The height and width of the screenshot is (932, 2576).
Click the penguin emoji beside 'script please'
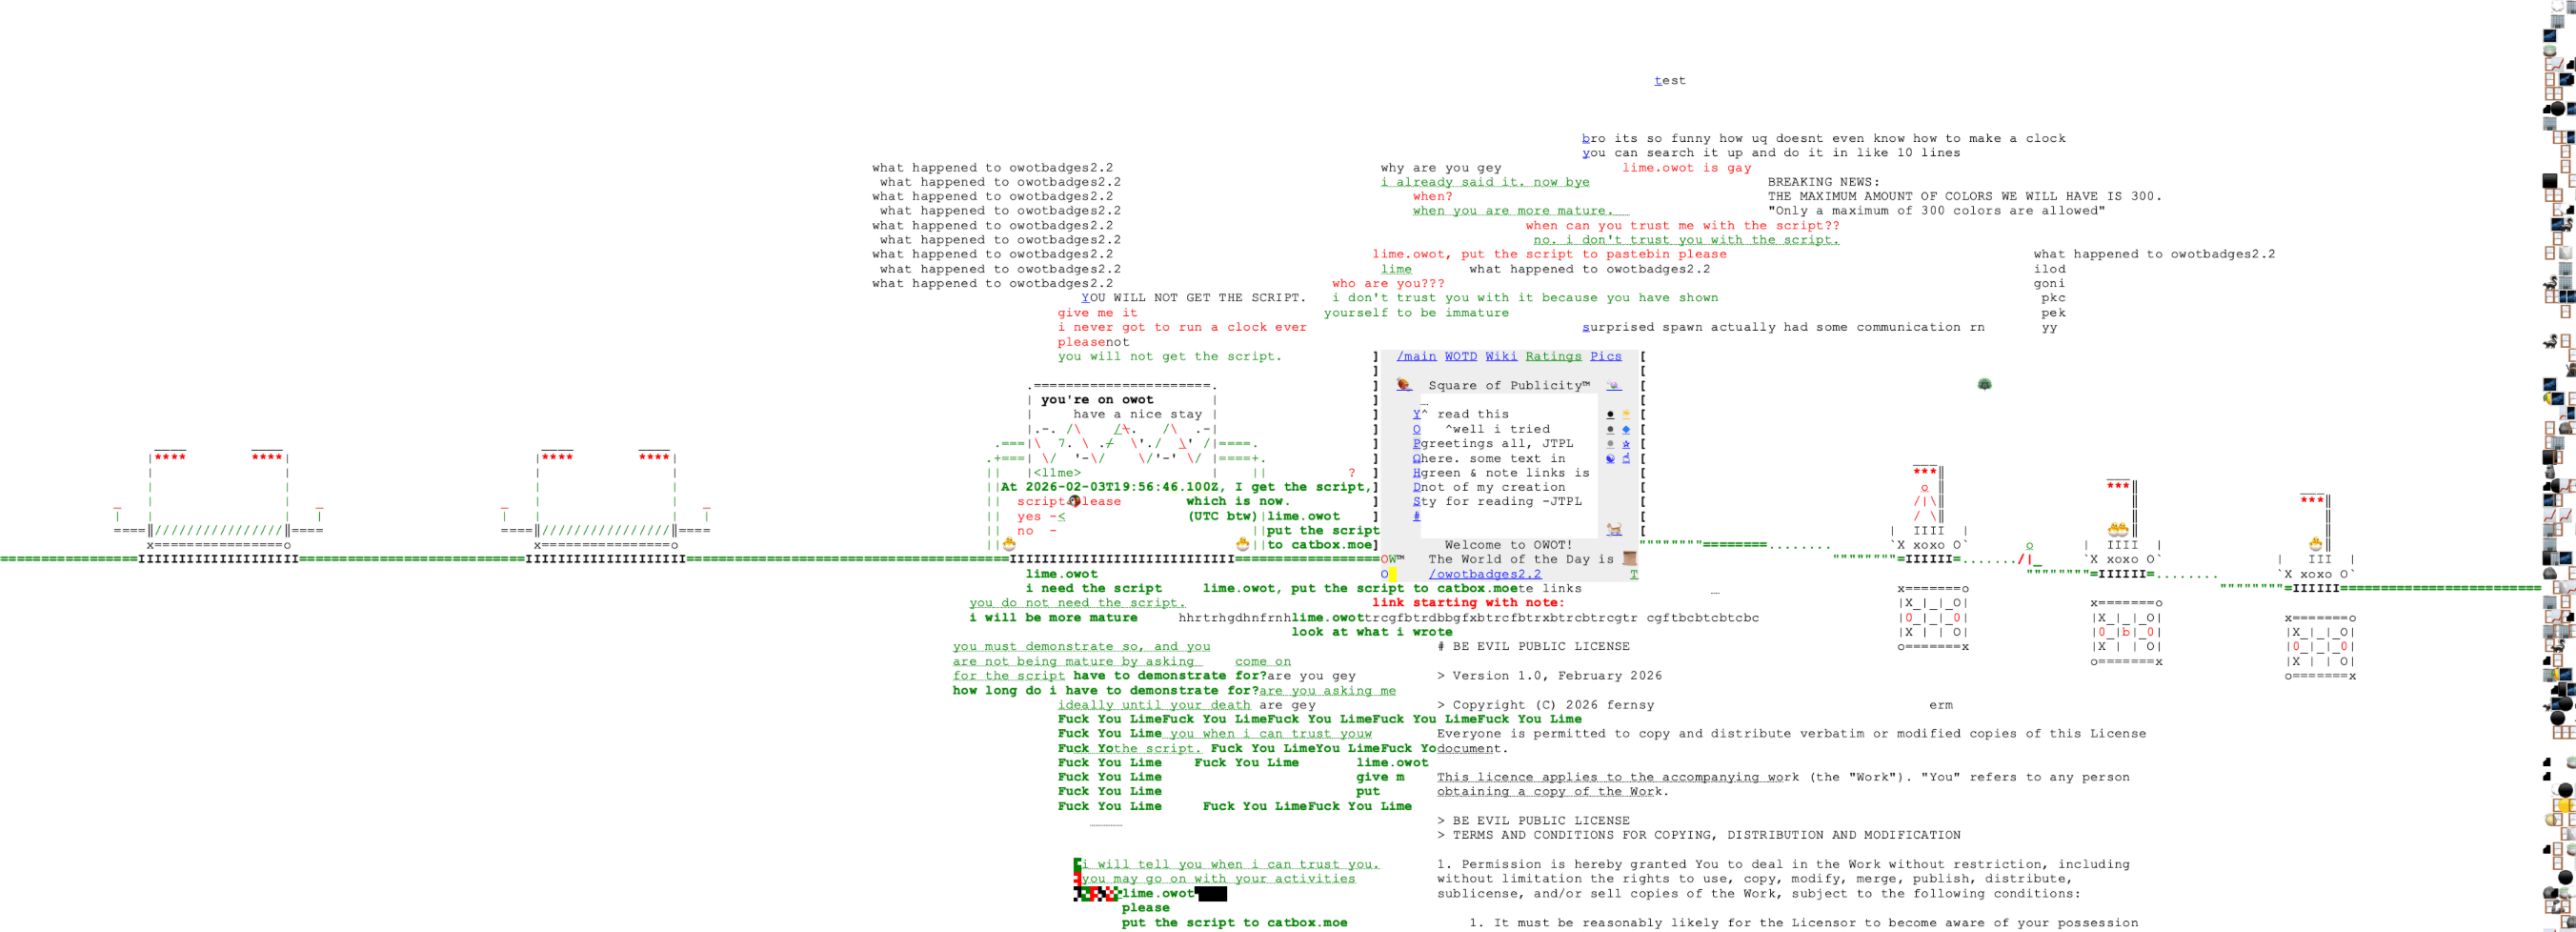tap(1074, 501)
